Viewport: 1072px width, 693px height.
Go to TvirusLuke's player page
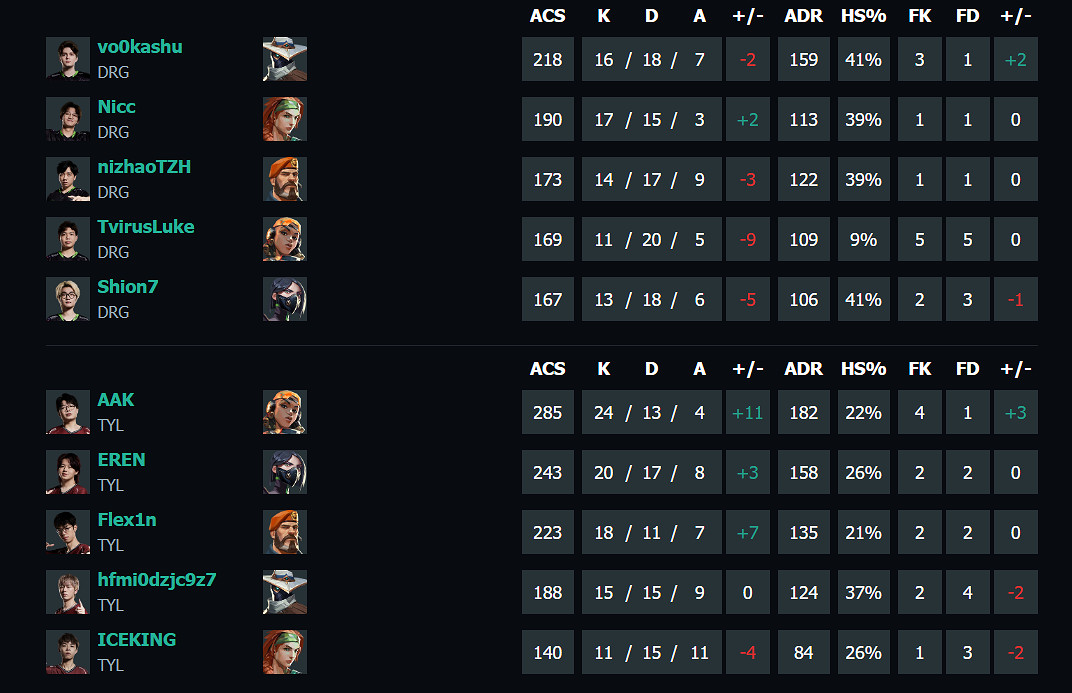tap(146, 227)
